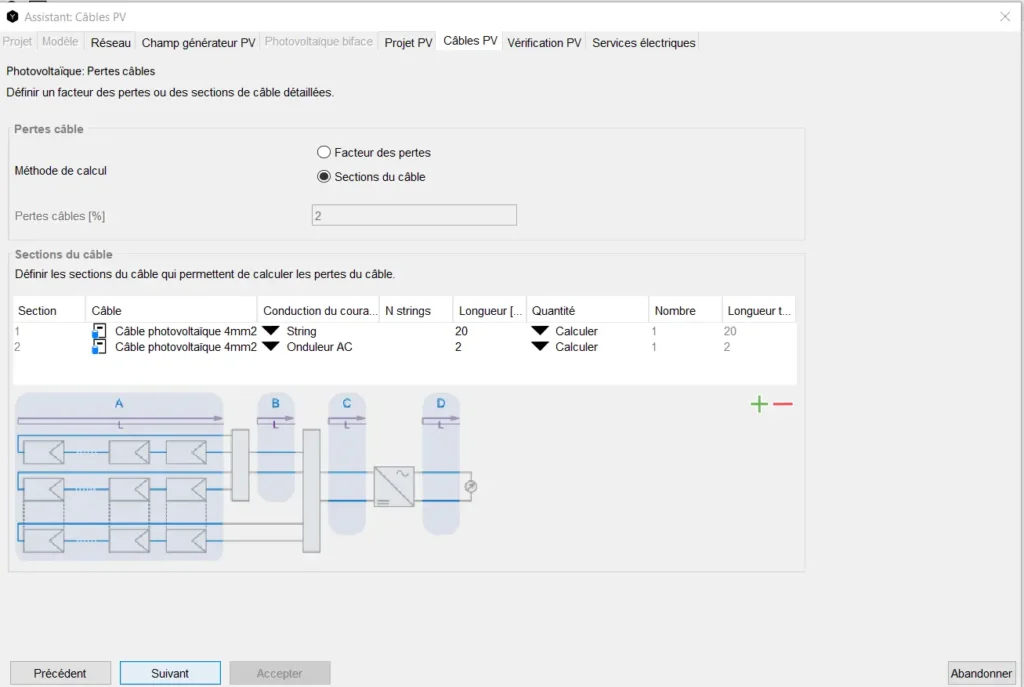The width and height of the screenshot is (1024, 687).
Task: Select segment D label in wiring diagram
Action: (441, 403)
